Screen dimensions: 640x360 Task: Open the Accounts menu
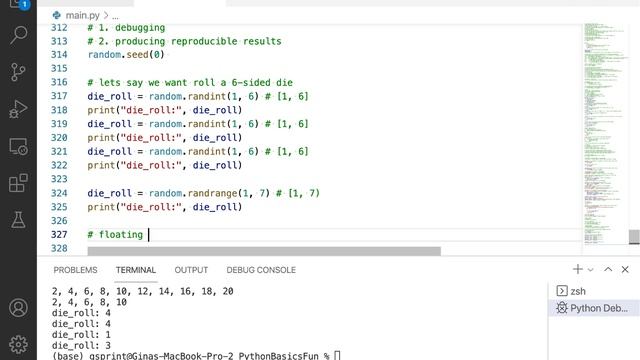(x=18, y=308)
